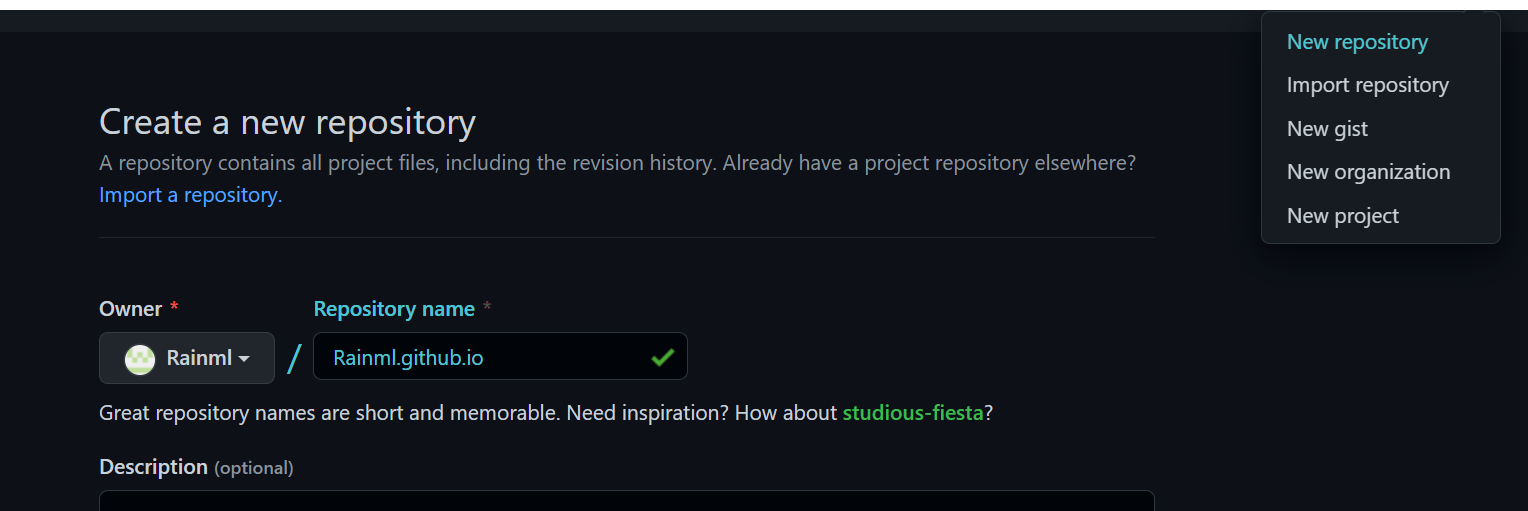Choose Import repository in the menu
The height and width of the screenshot is (511, 1528).
[1367, 85]
